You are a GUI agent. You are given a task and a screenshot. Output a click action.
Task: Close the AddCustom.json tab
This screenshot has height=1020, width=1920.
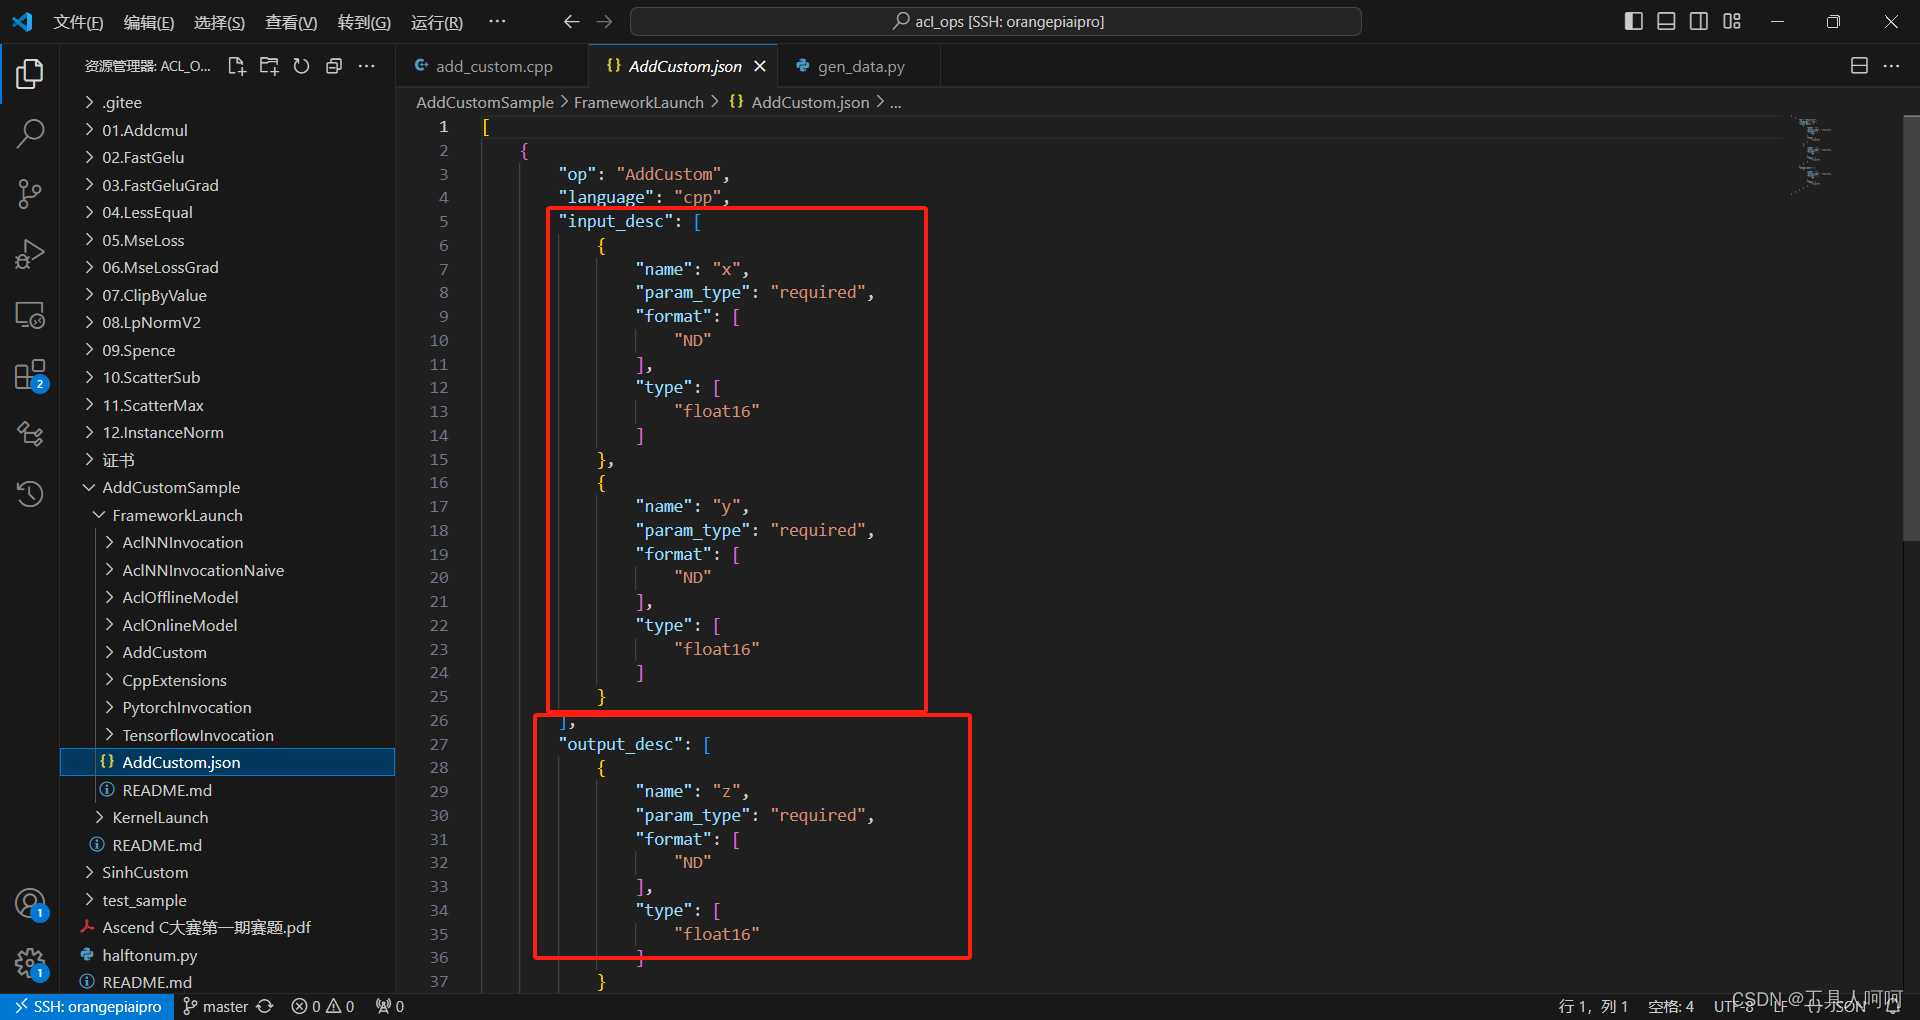coord(760,66)
